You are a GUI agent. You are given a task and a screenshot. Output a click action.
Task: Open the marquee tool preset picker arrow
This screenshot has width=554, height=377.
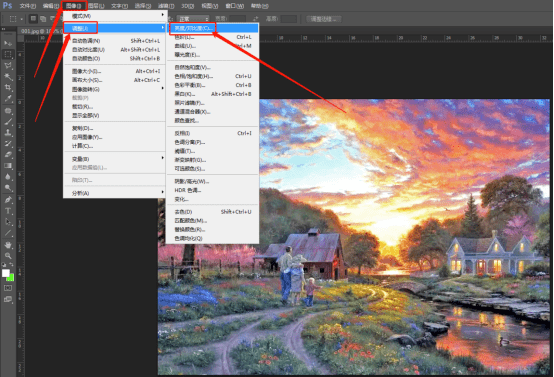[22, 19]
